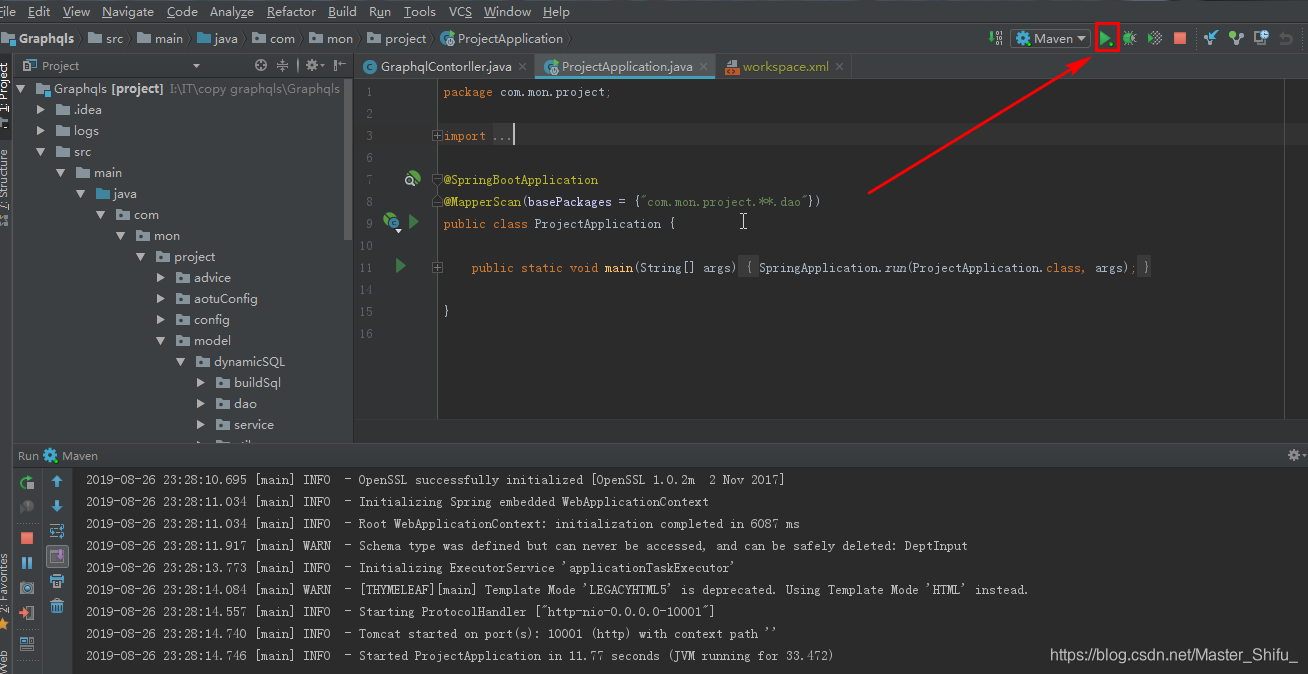Click the Spring bean gutter icon on line 7
1308x674 pixels.
412,179
